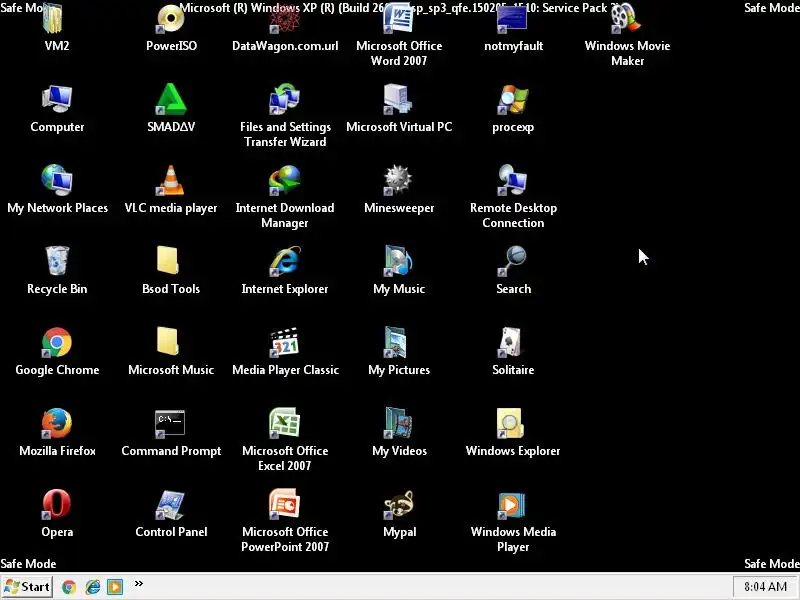Launch media player from Quick Launch

tap(115, 587)
